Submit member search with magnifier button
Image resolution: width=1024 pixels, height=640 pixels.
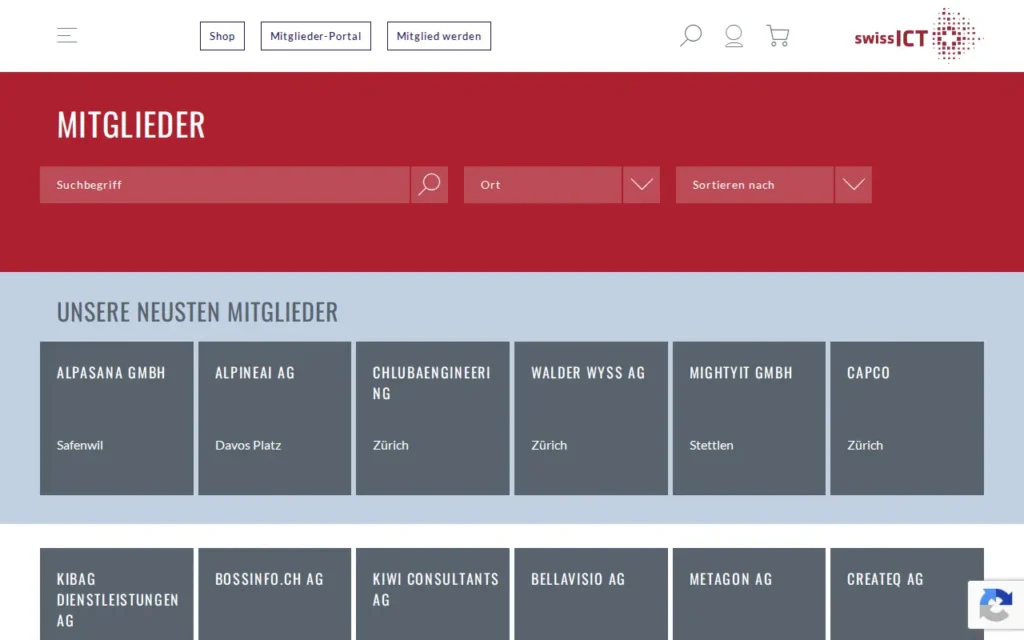pyautogui.click(x=429, y=184)
